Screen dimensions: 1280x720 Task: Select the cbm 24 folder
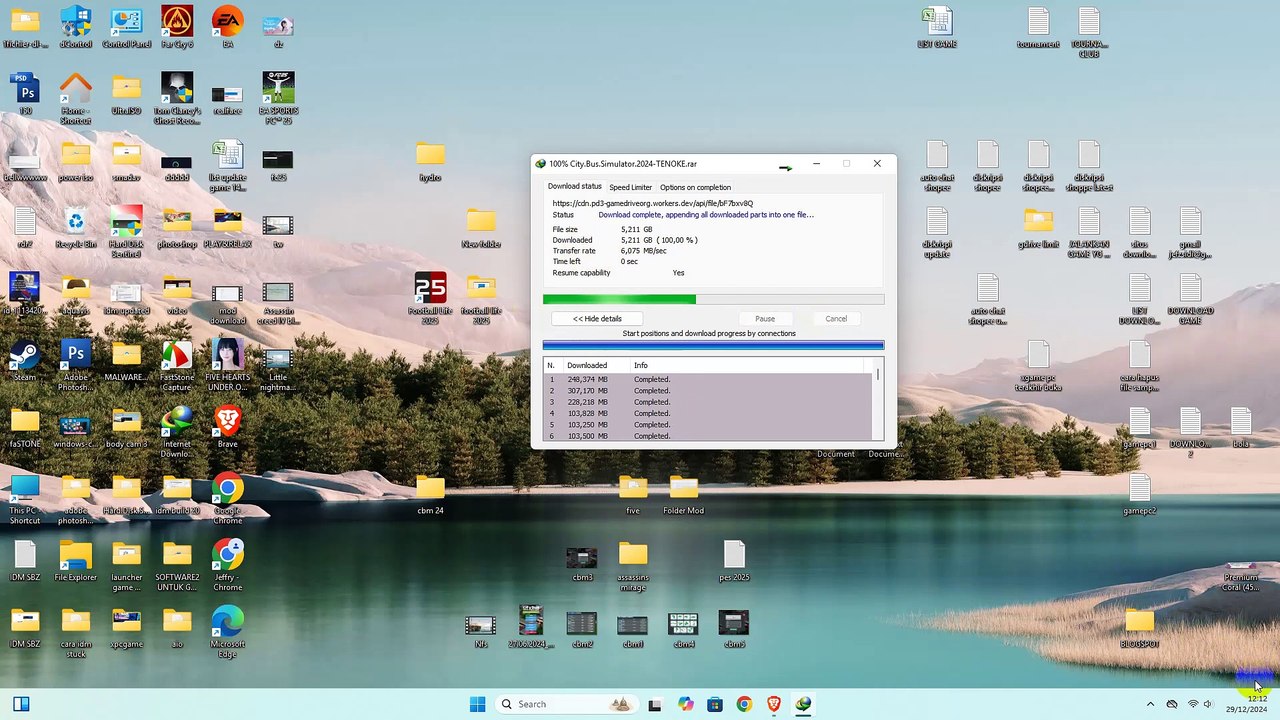pos(430,494)
